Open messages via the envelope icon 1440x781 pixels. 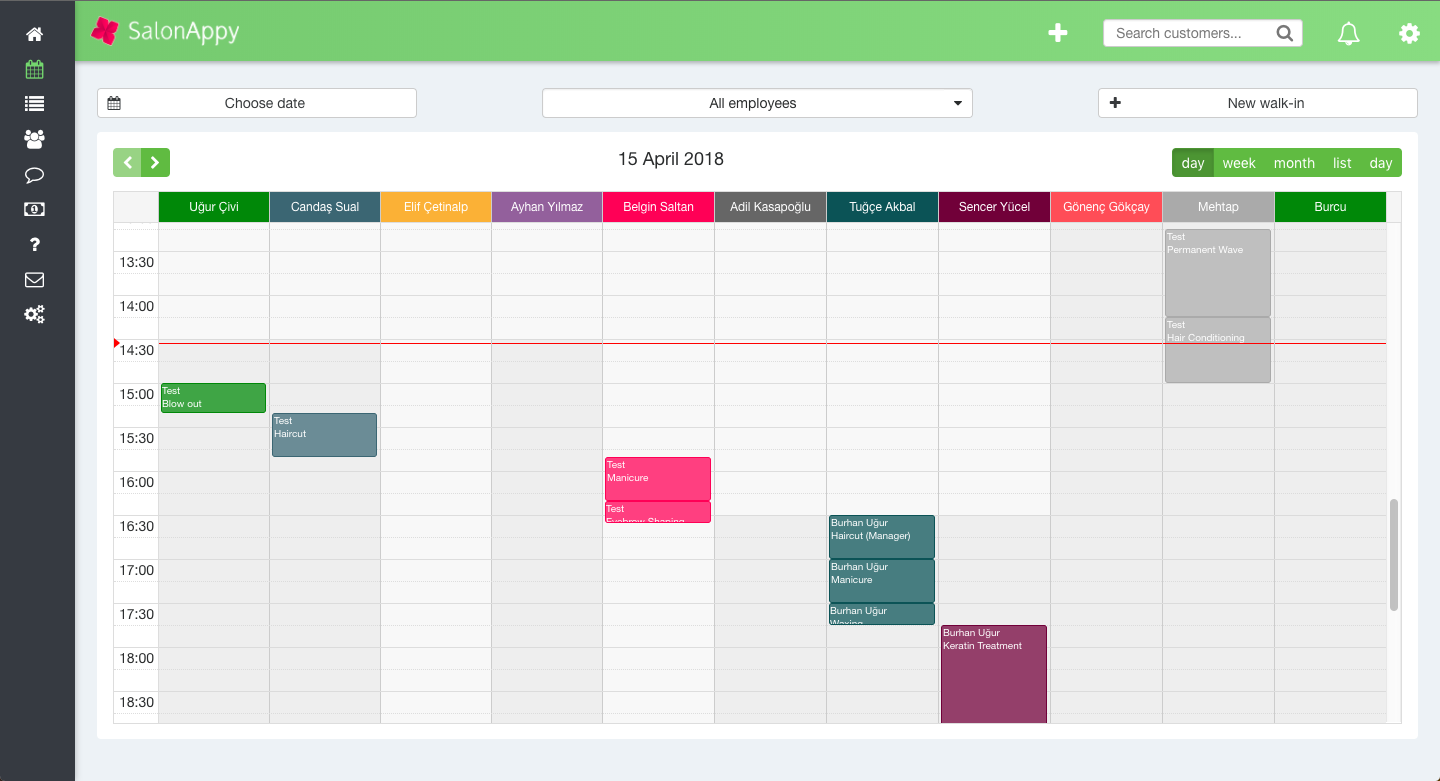[34, 279]
